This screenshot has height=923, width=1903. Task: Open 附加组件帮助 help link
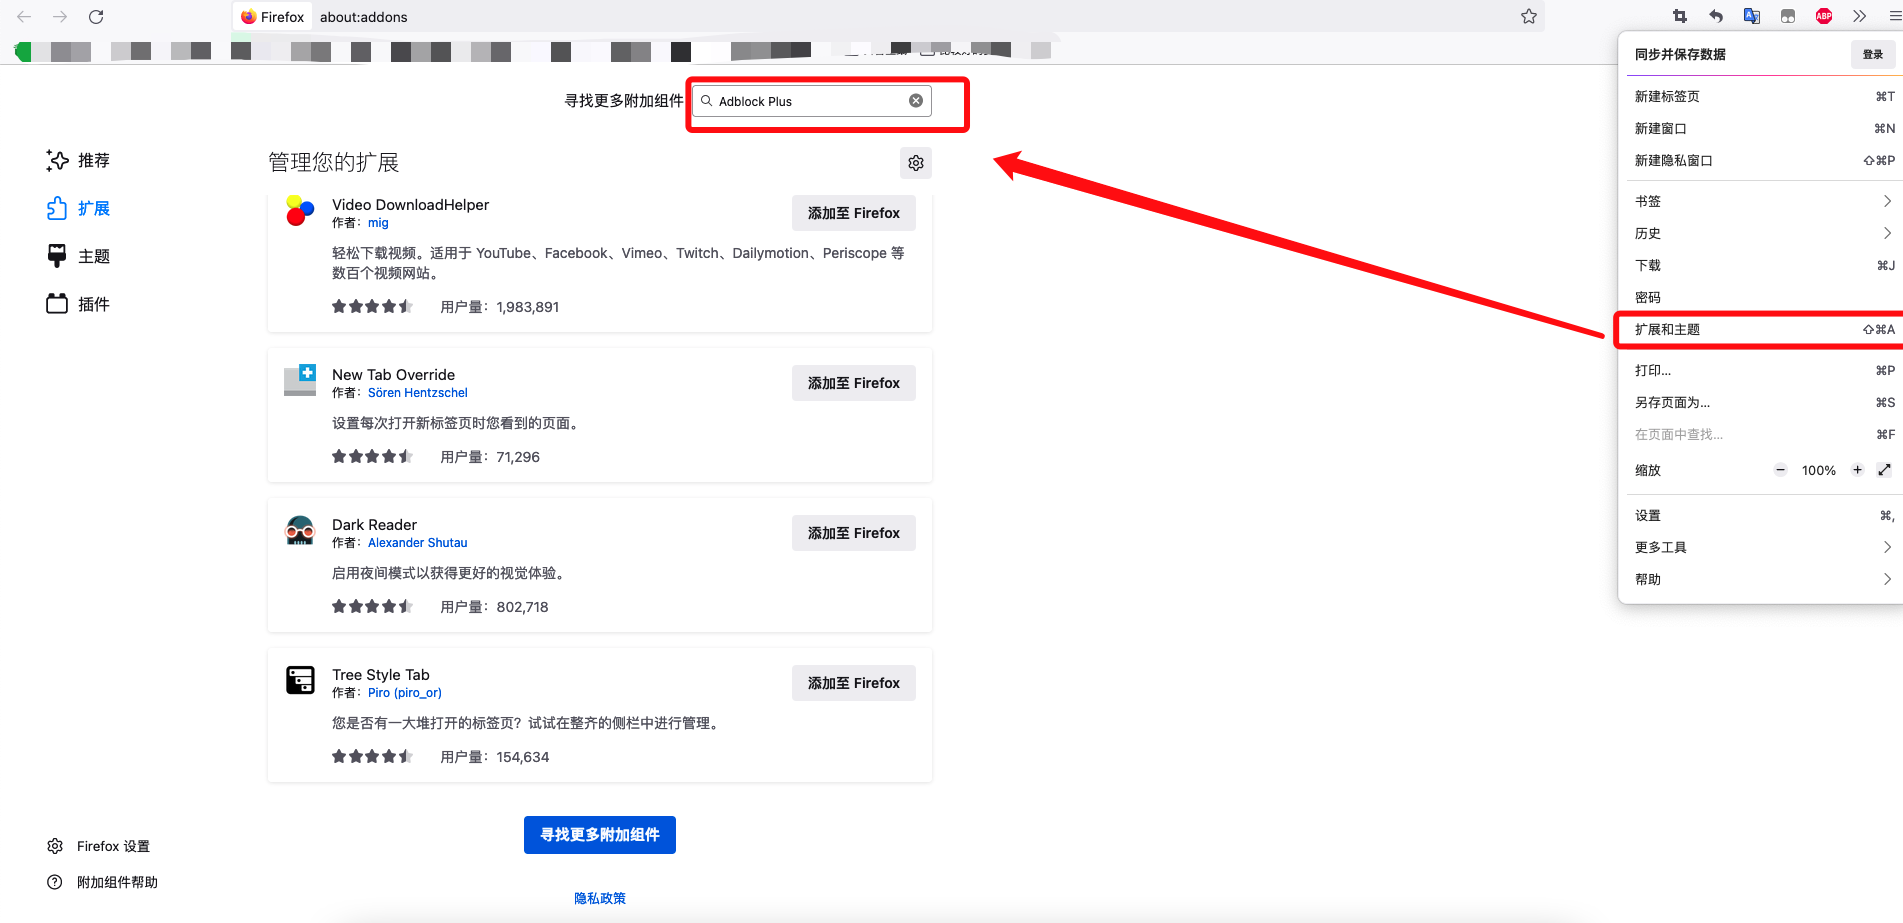[102, 882]
